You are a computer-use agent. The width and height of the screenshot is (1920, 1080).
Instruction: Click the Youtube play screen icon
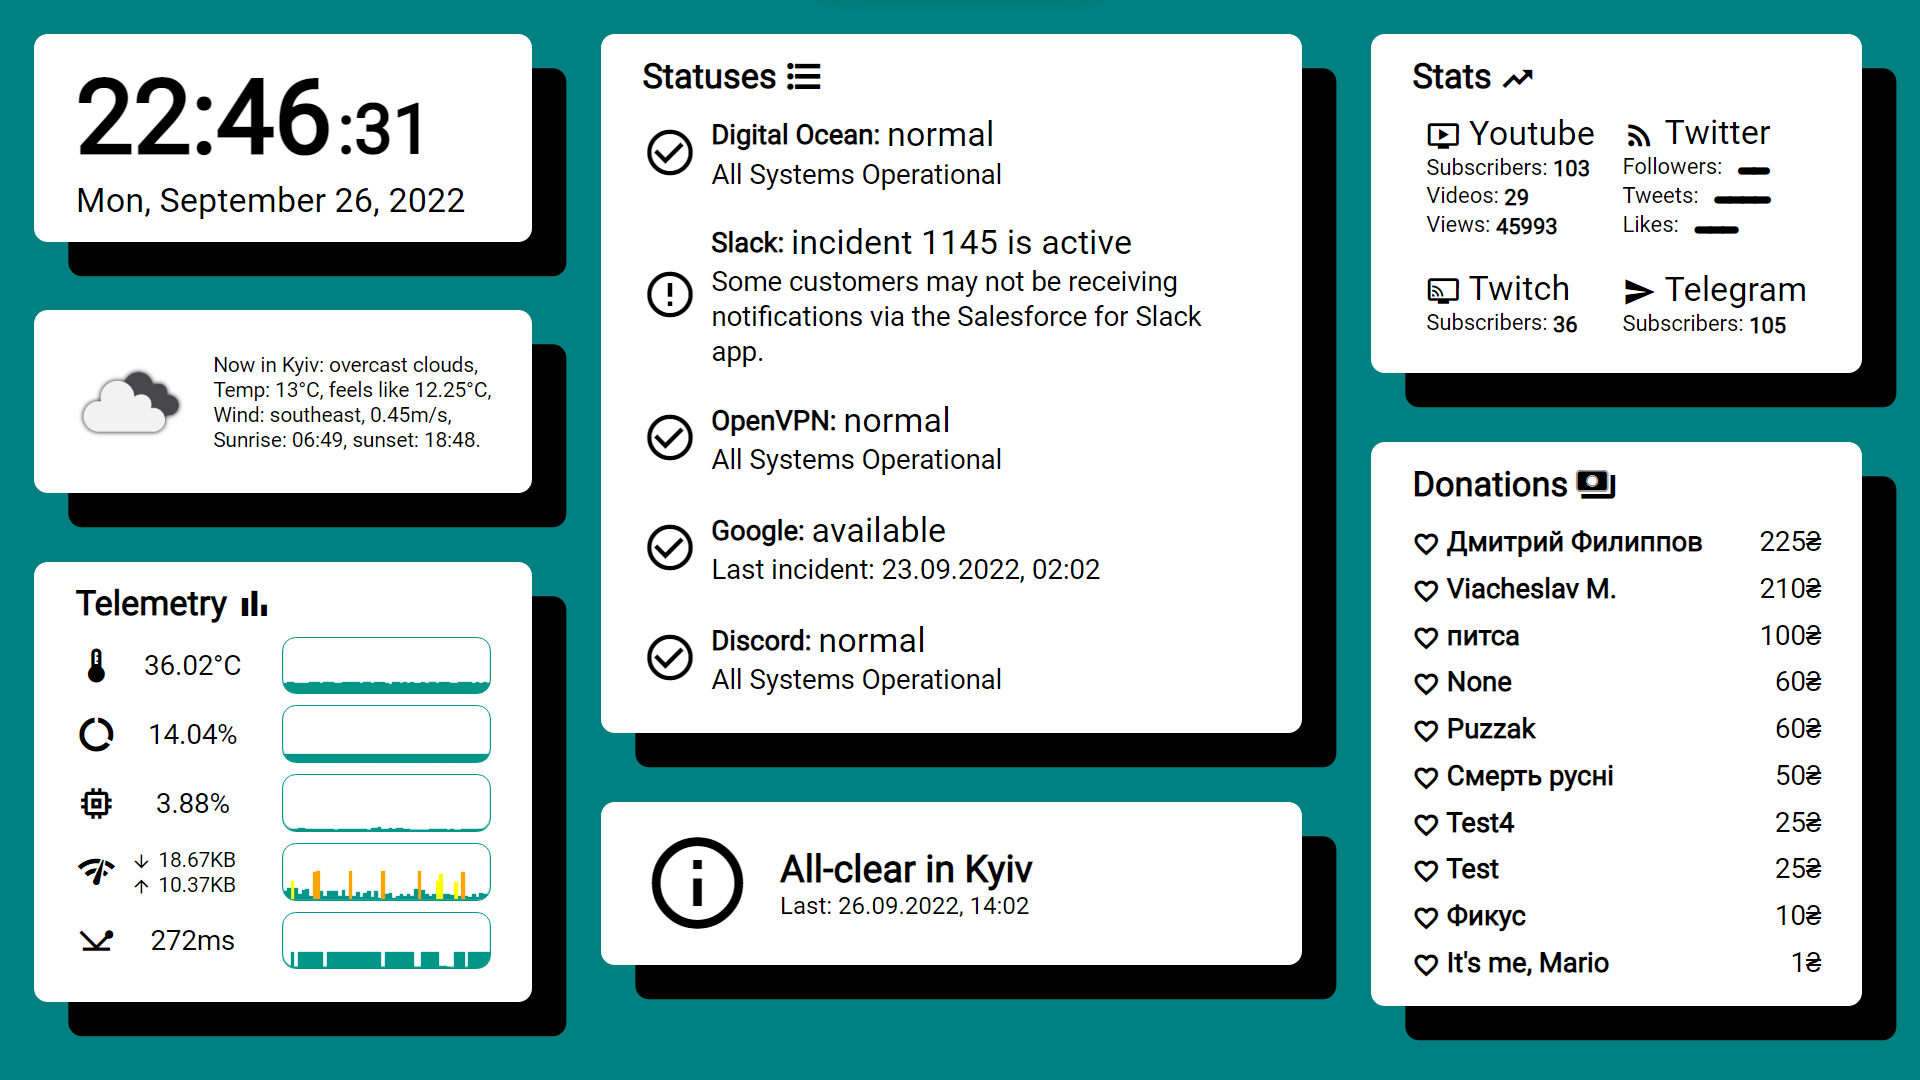tap(1442, 135)
